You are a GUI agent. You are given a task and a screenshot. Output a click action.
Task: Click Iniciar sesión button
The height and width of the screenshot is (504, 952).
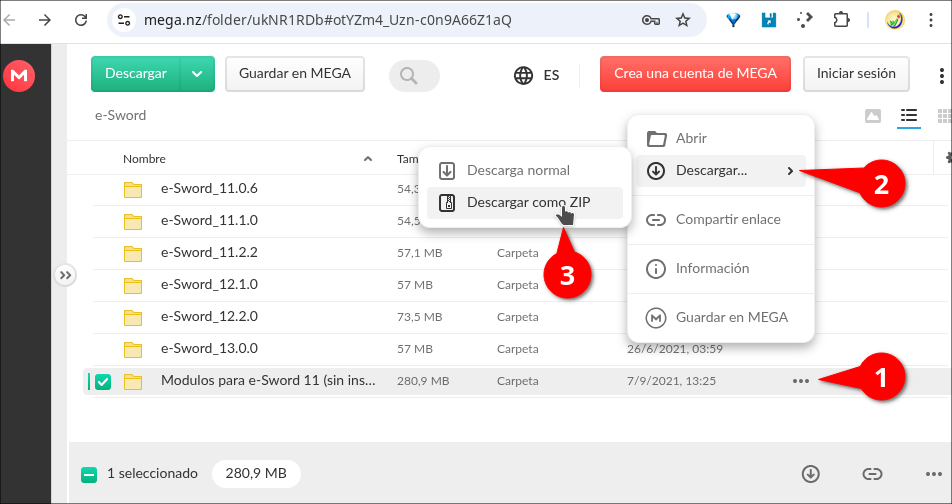click(856, 74)
